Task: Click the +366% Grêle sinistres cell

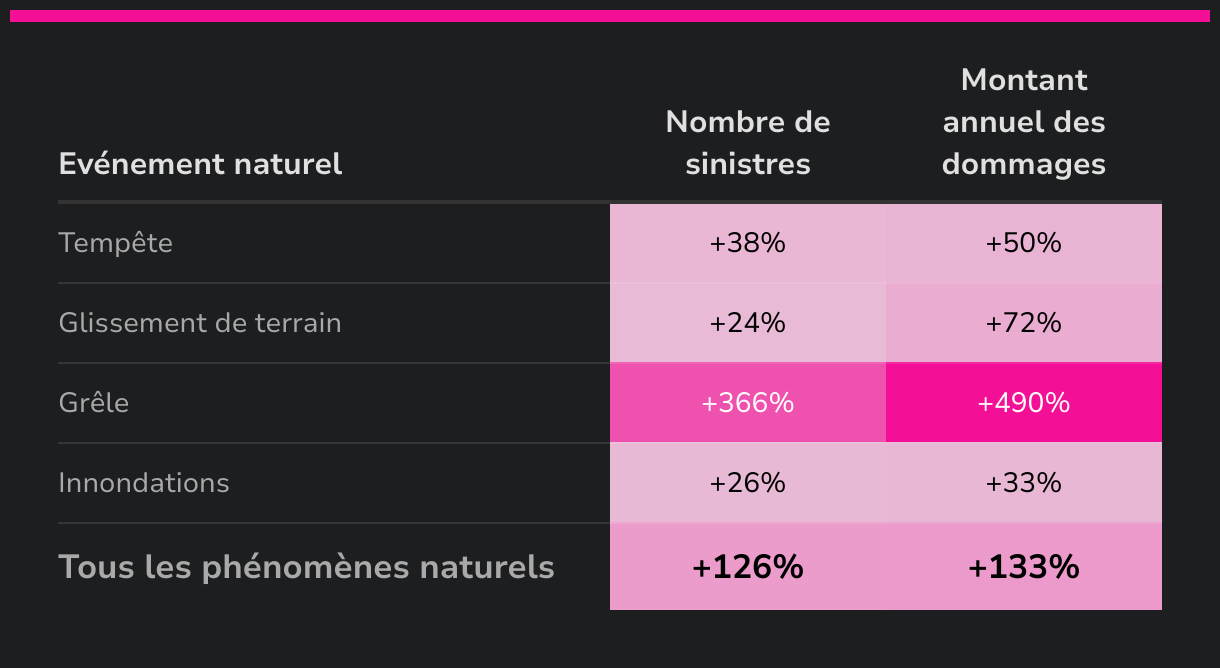Action: (747, 403)
